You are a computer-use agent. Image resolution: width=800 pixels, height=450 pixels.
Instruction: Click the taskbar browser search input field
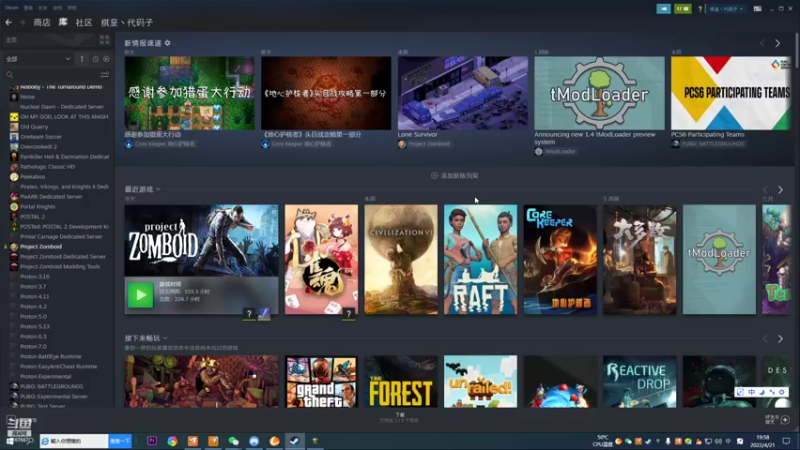(x=74, y=441)
